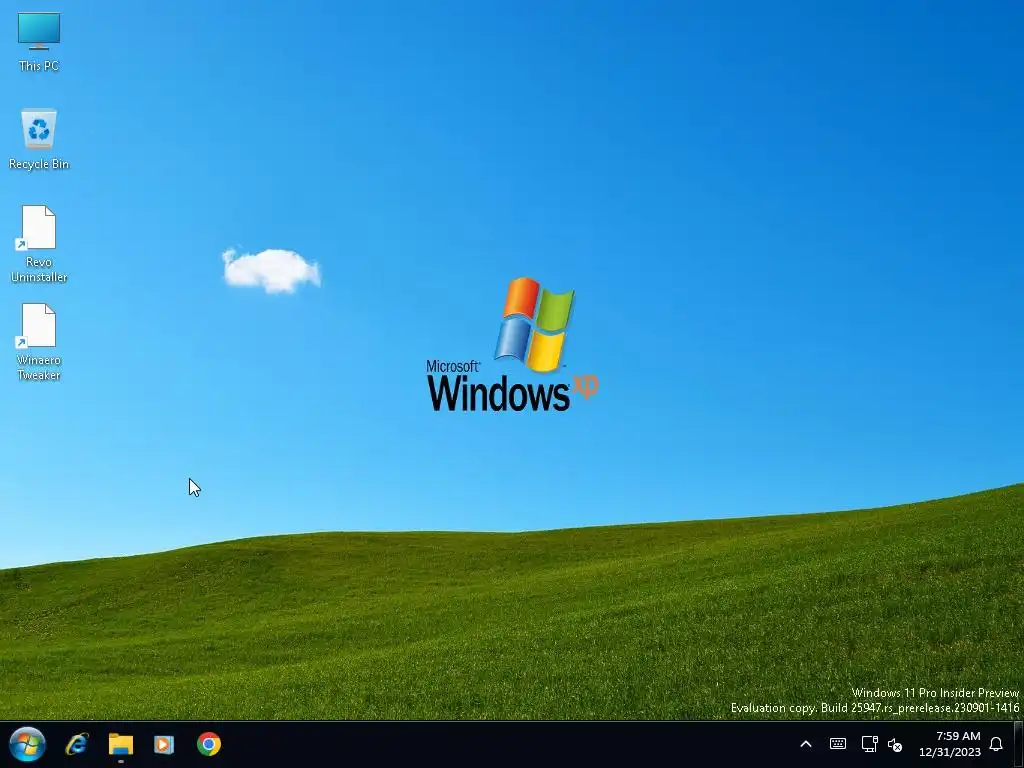
Task: Open the touch keyboard tray icon
Action: (x=838, y=744)
